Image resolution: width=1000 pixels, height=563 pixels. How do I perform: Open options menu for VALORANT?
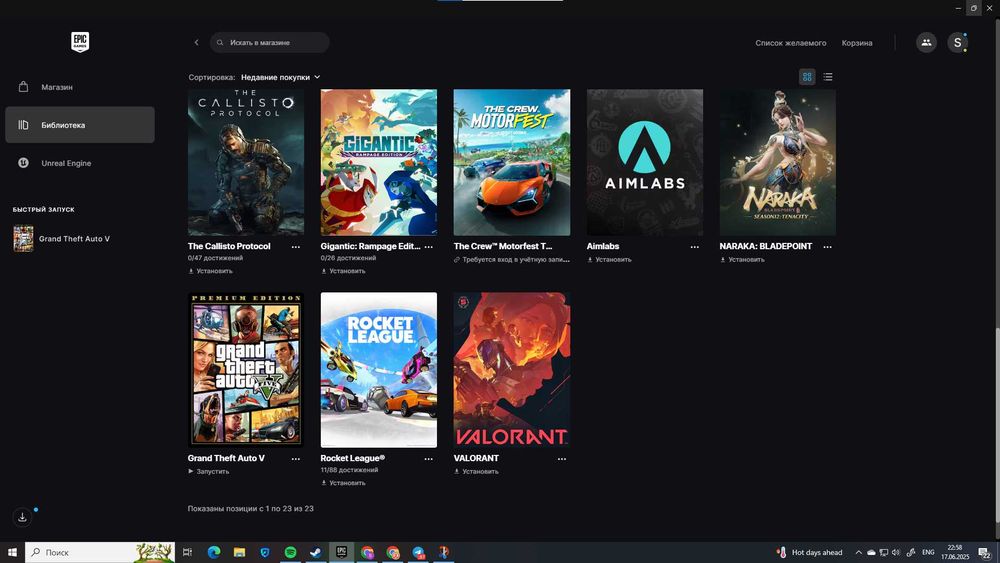coord(562,458)
